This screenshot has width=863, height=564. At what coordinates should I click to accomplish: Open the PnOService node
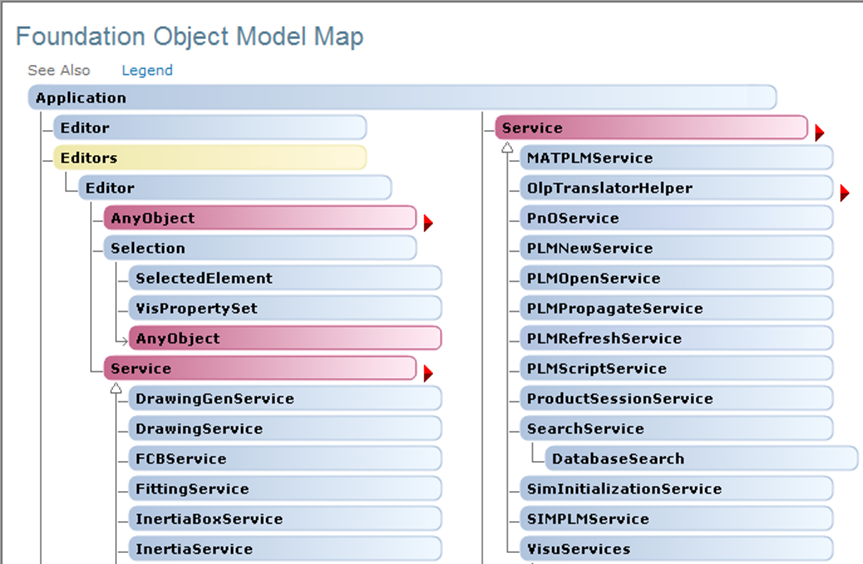(676, 218)
